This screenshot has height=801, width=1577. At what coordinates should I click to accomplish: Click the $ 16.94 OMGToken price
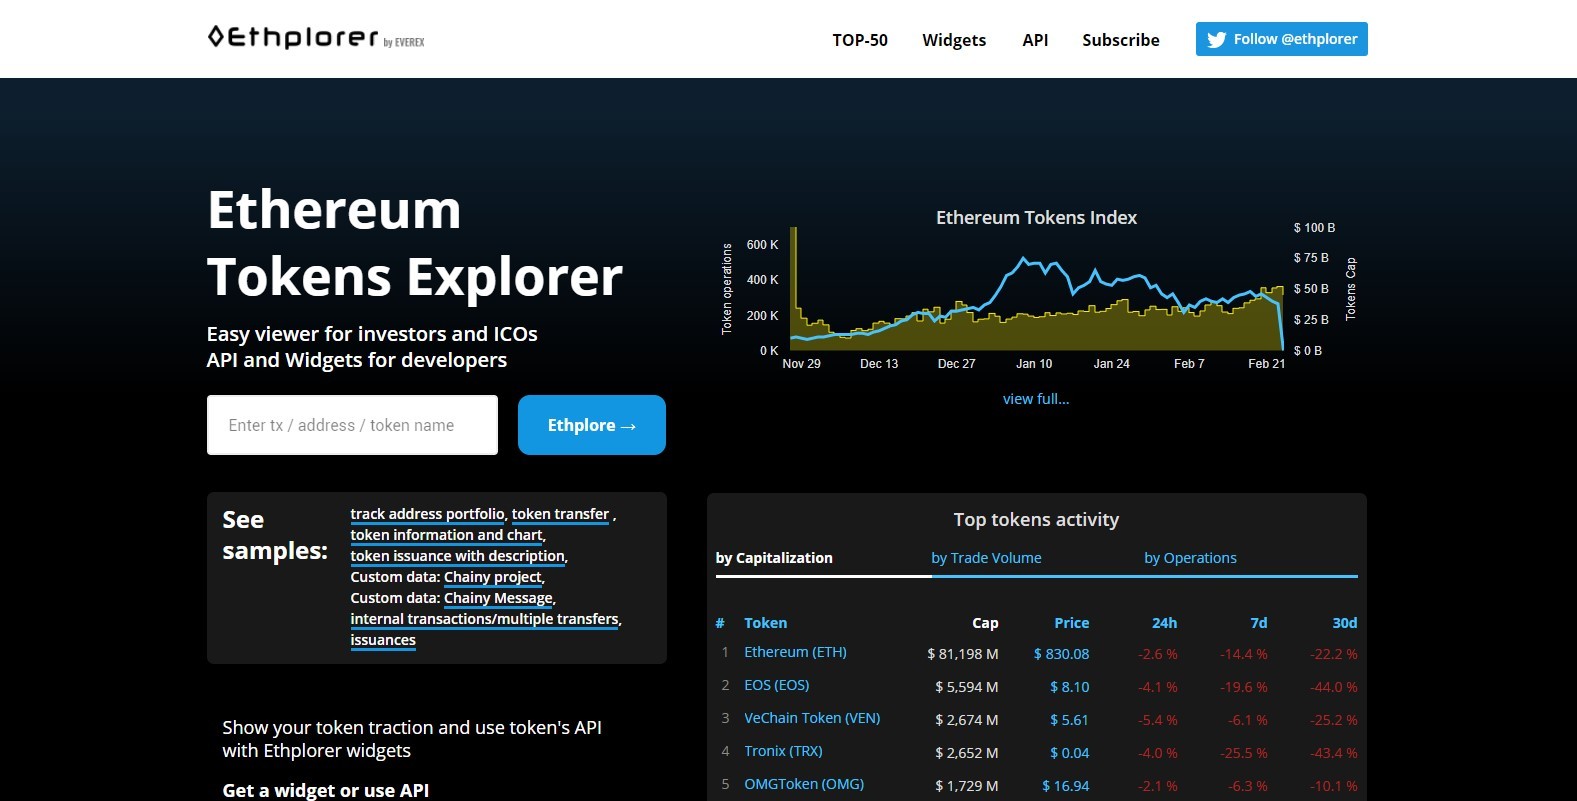[1065, 786]
